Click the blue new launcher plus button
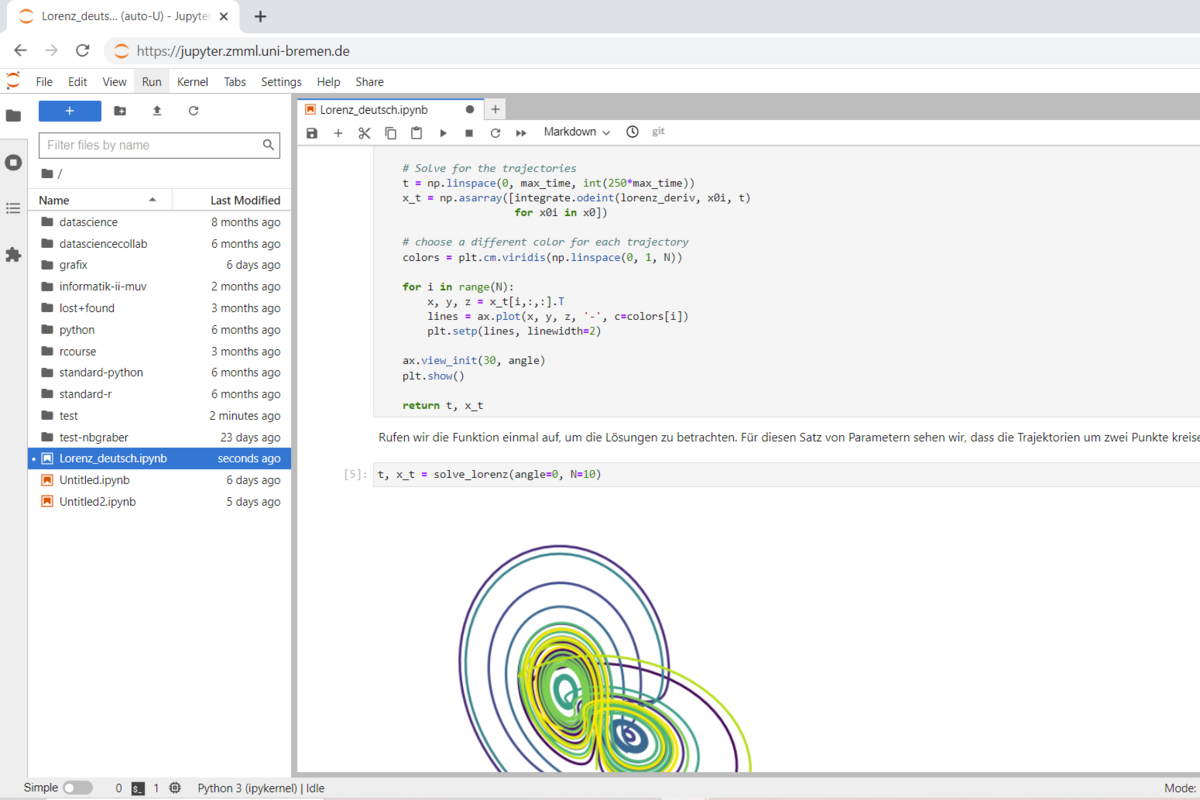The width and height of the screenshot is (1200, 800). (x=70, y=111)
